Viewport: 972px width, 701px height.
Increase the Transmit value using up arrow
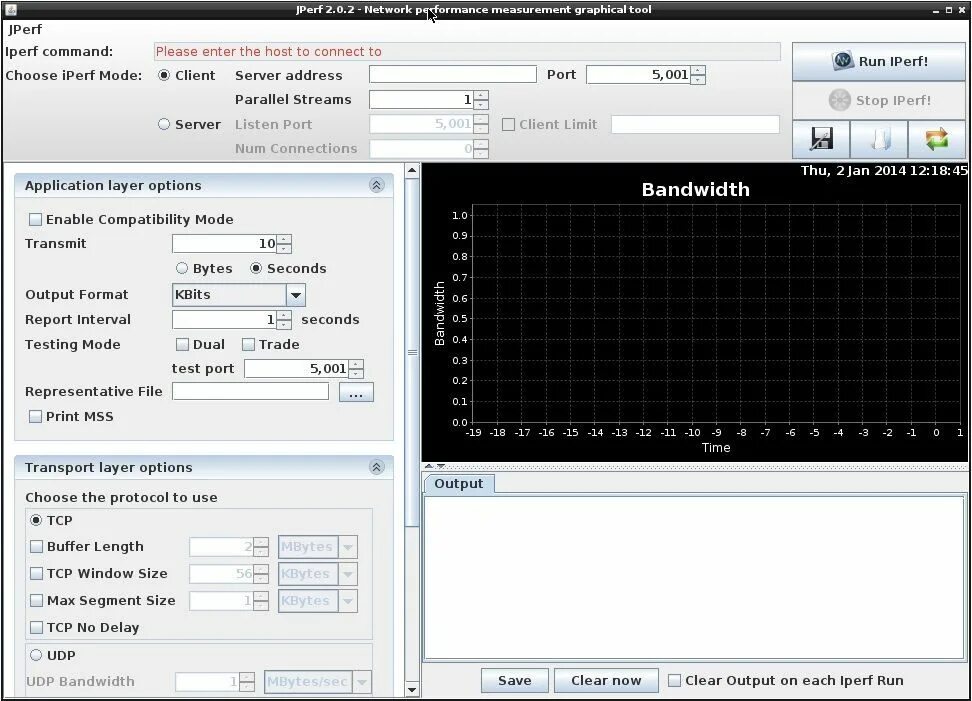284,240
